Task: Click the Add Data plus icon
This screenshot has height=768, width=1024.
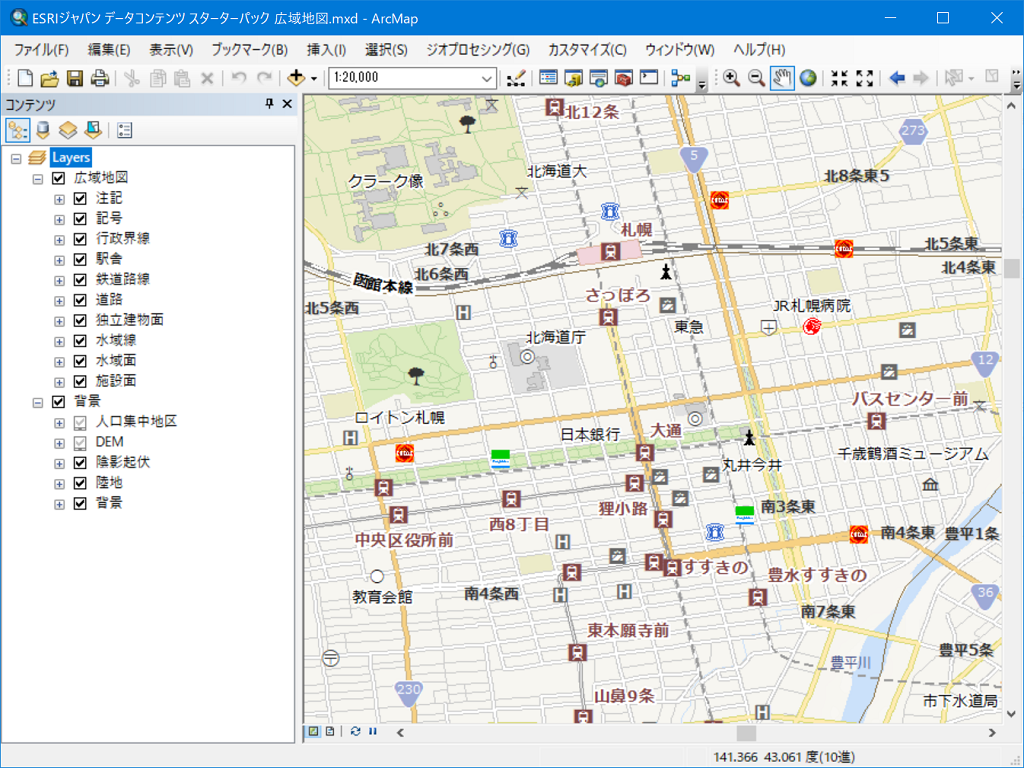Action: click(x=296, y=78)
